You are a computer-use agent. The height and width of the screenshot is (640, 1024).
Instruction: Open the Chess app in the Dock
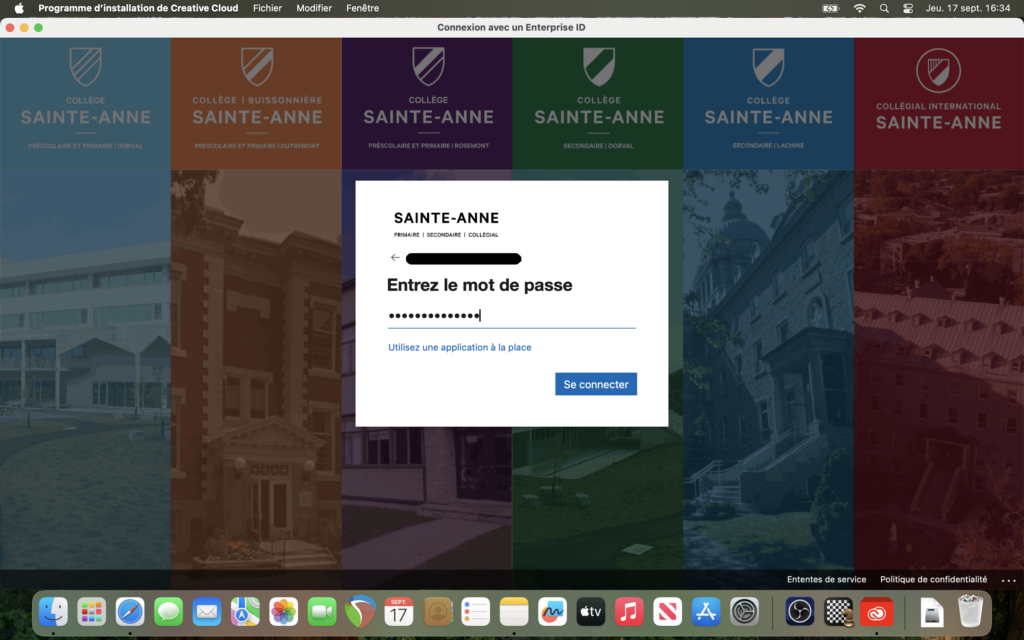tap(839, 612)
